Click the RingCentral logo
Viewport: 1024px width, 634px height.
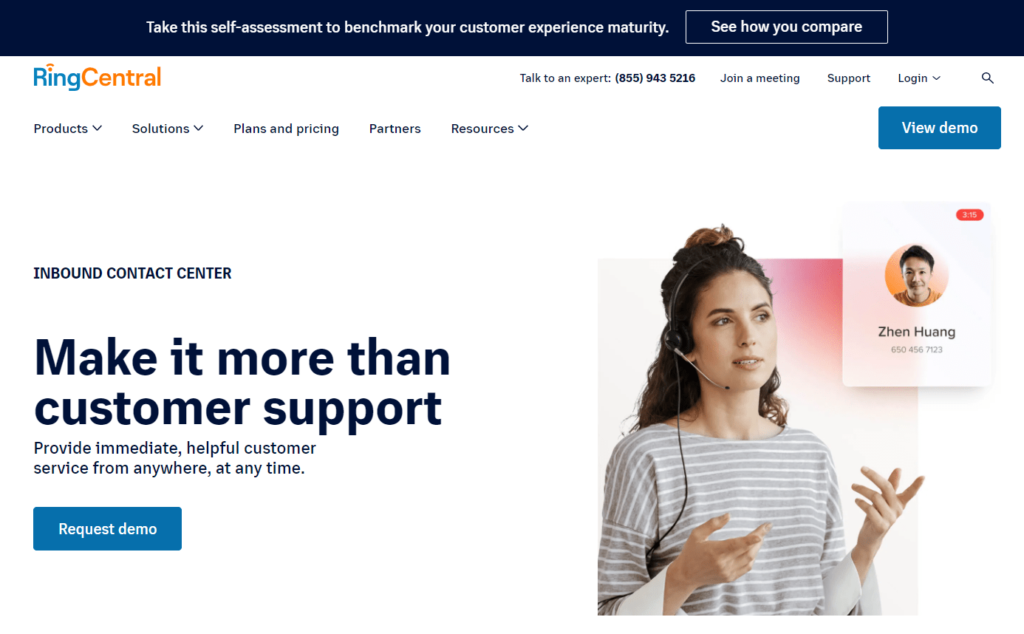click(x=97, y=77)
